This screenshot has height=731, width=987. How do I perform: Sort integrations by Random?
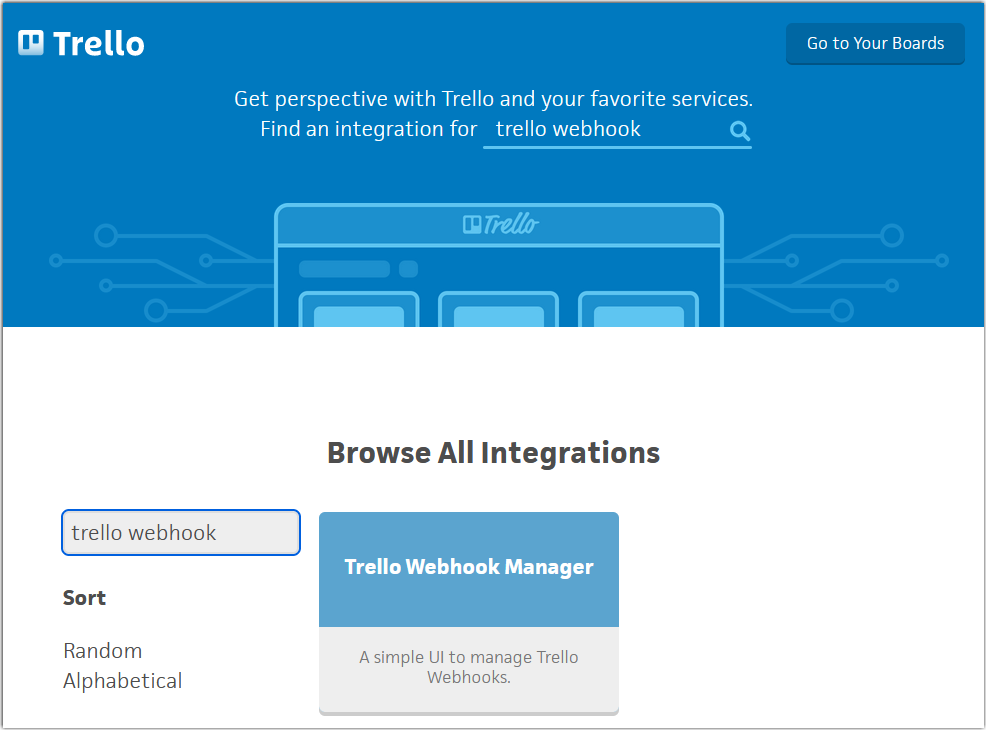103,650
